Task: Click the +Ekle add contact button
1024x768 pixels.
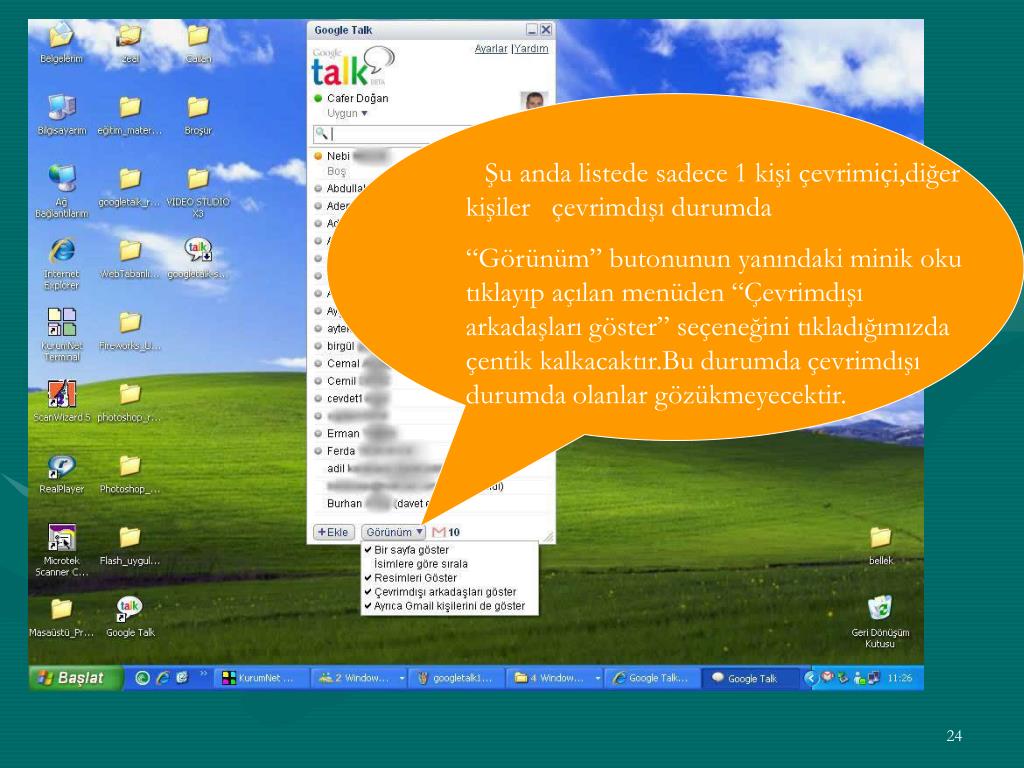Action: [334, 532]
